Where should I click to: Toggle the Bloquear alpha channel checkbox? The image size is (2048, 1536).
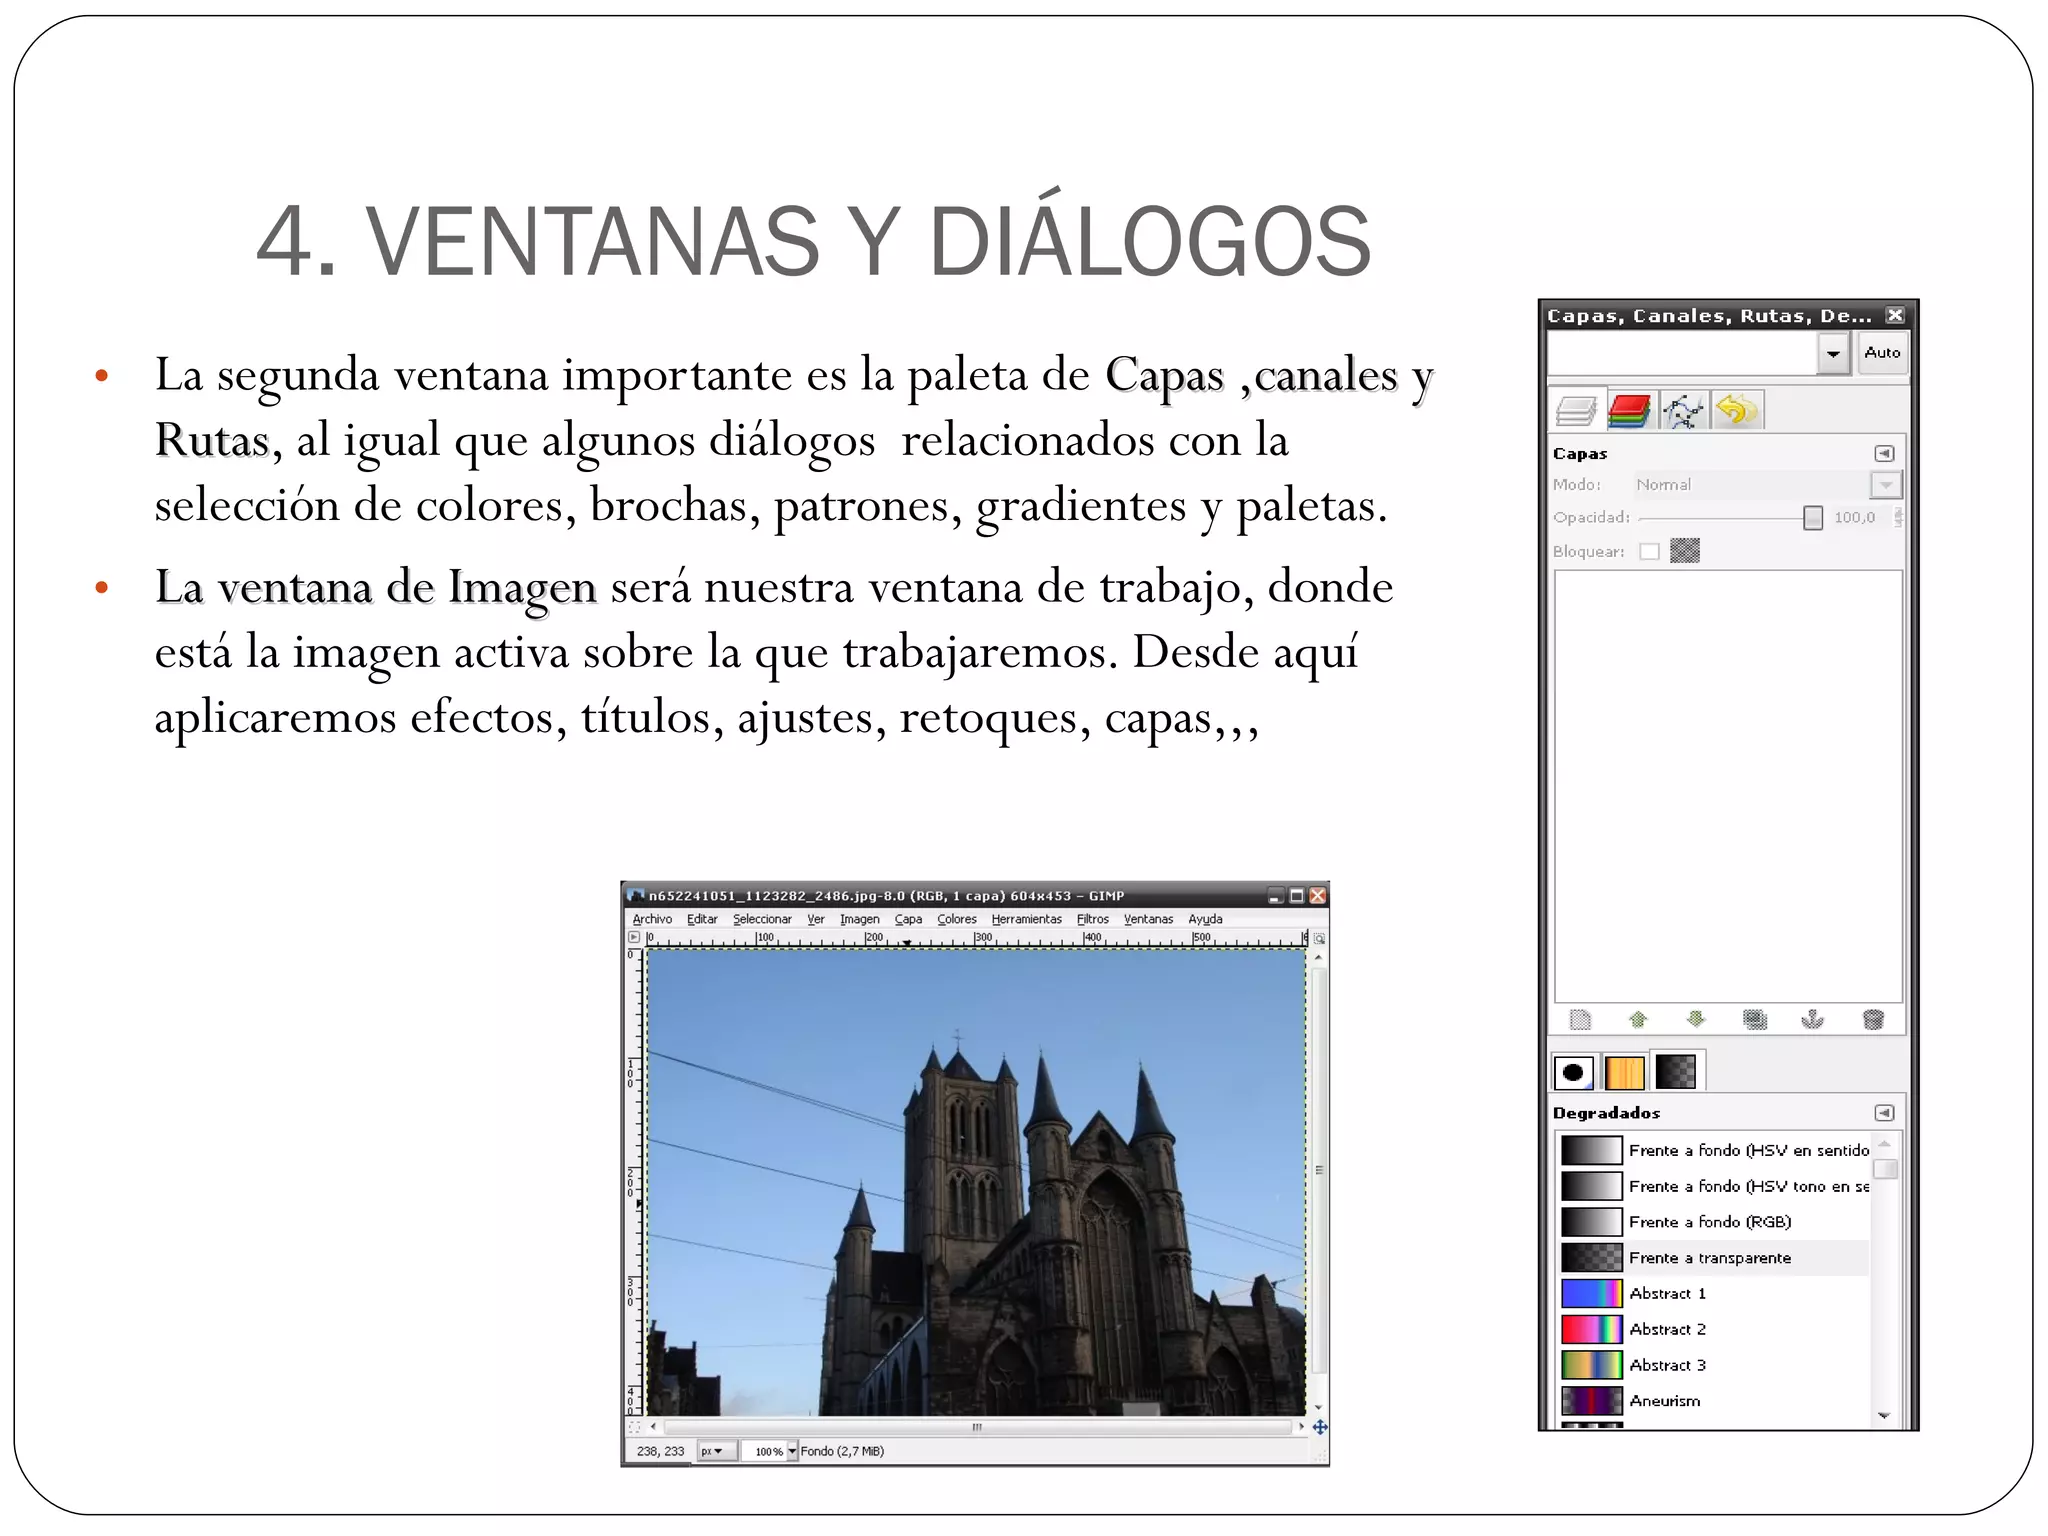(x=1650, y=551)
